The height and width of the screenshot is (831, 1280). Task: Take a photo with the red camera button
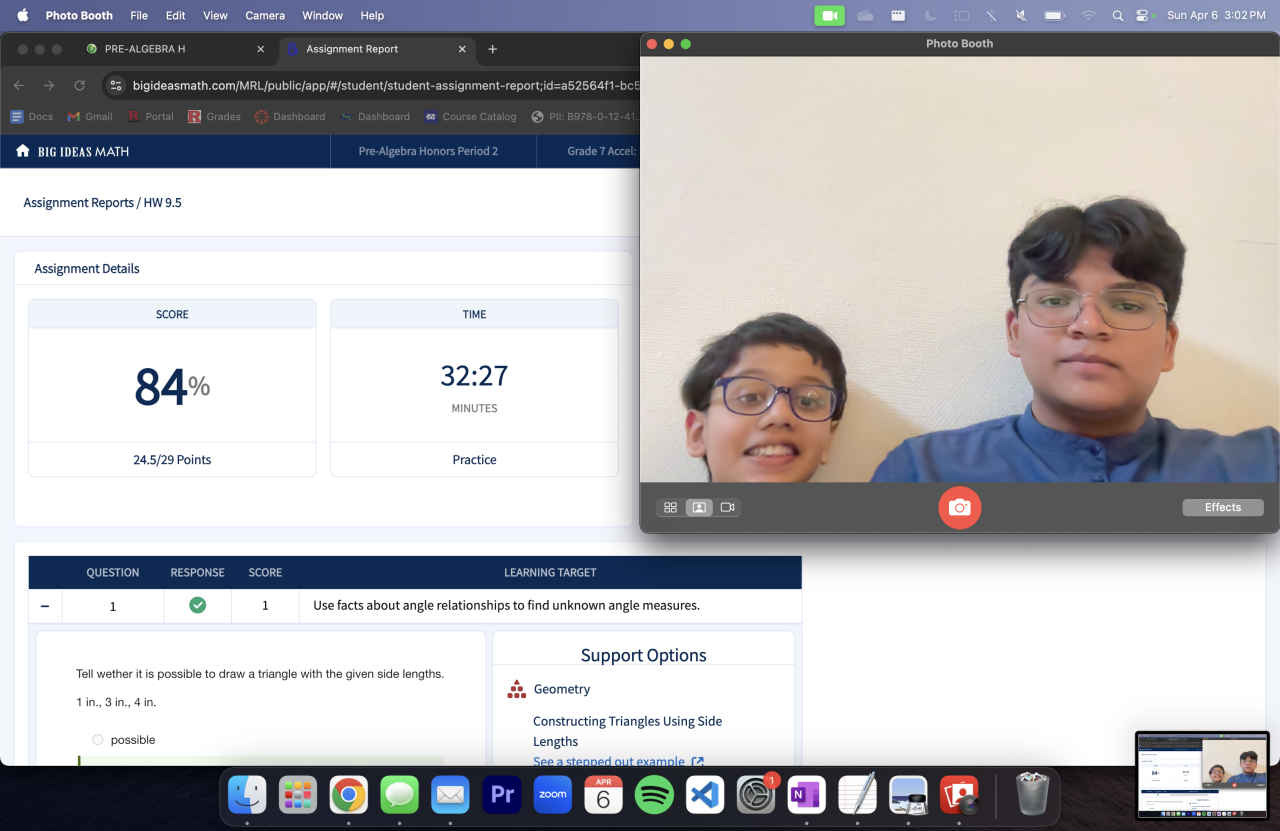pyautogui.click(x=959, y=508)
